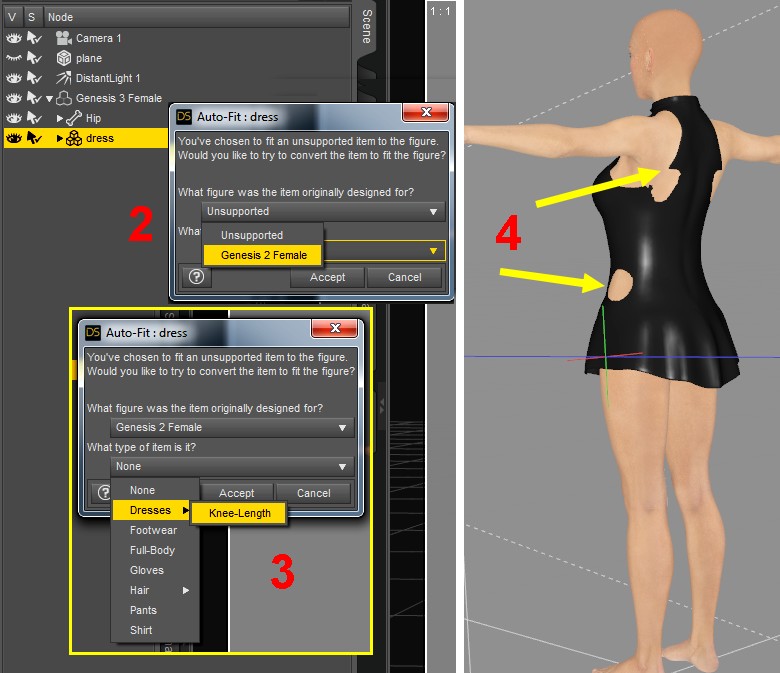This screenshot has width=780, height=673.
Task: Accept in upper Auto-Fit dialog
Action: (x=327, y=277)
